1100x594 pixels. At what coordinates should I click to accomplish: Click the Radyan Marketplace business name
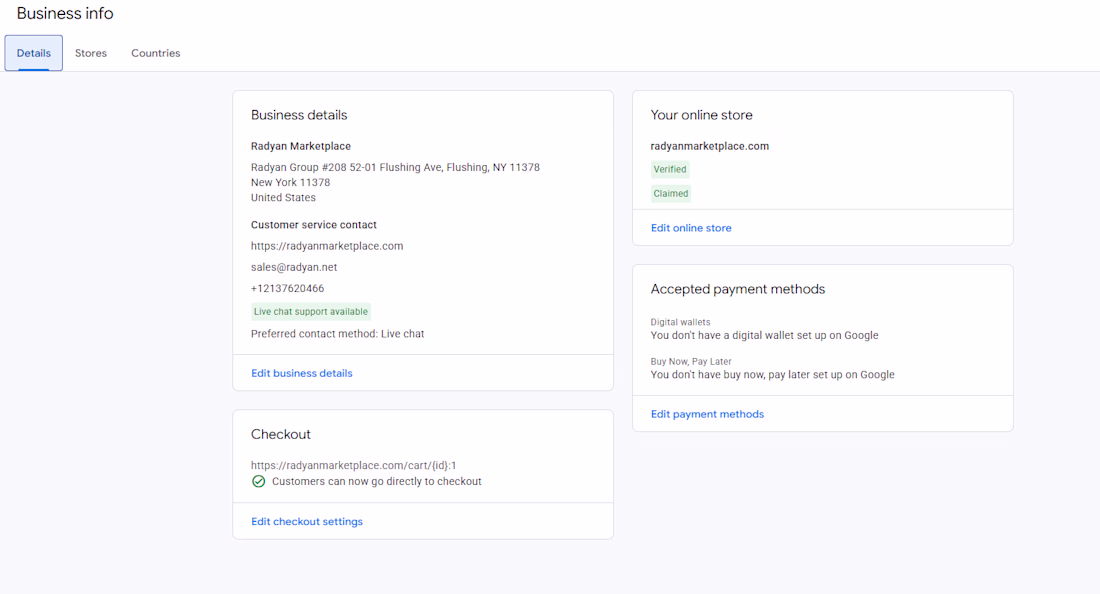301,146
